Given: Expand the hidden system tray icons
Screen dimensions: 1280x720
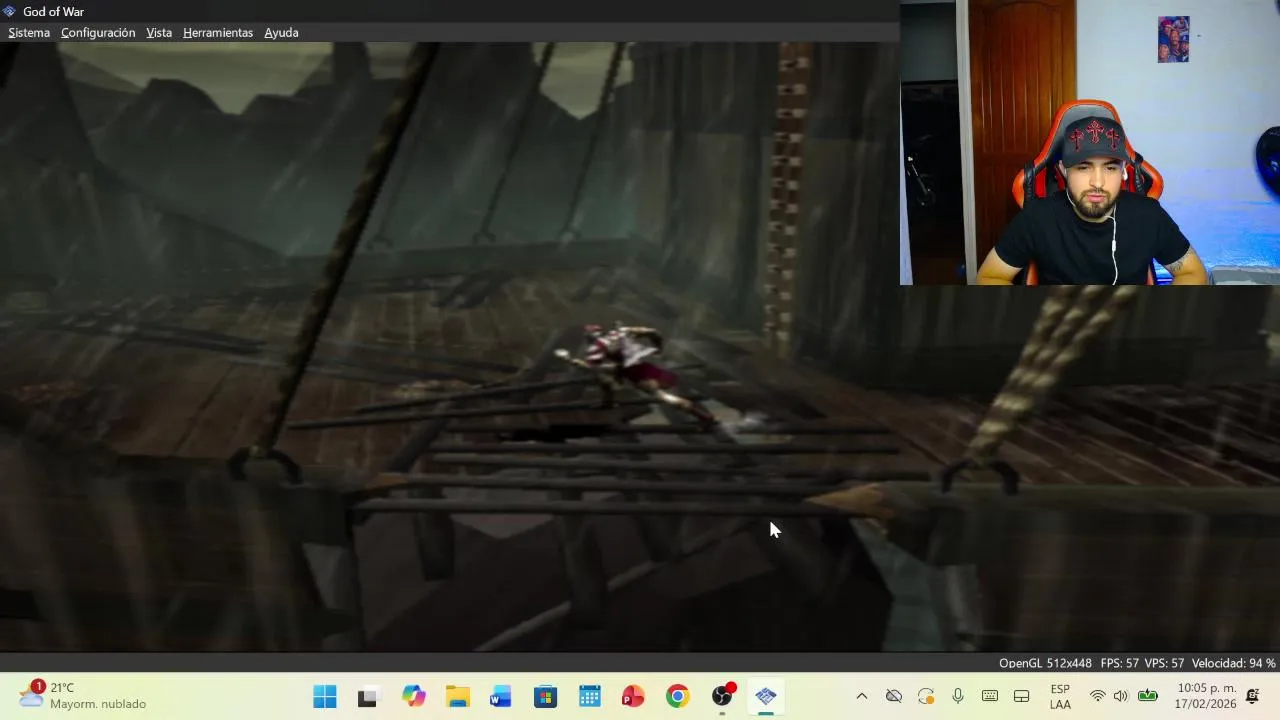Looking at the screenshot, I should pos(862,696).
